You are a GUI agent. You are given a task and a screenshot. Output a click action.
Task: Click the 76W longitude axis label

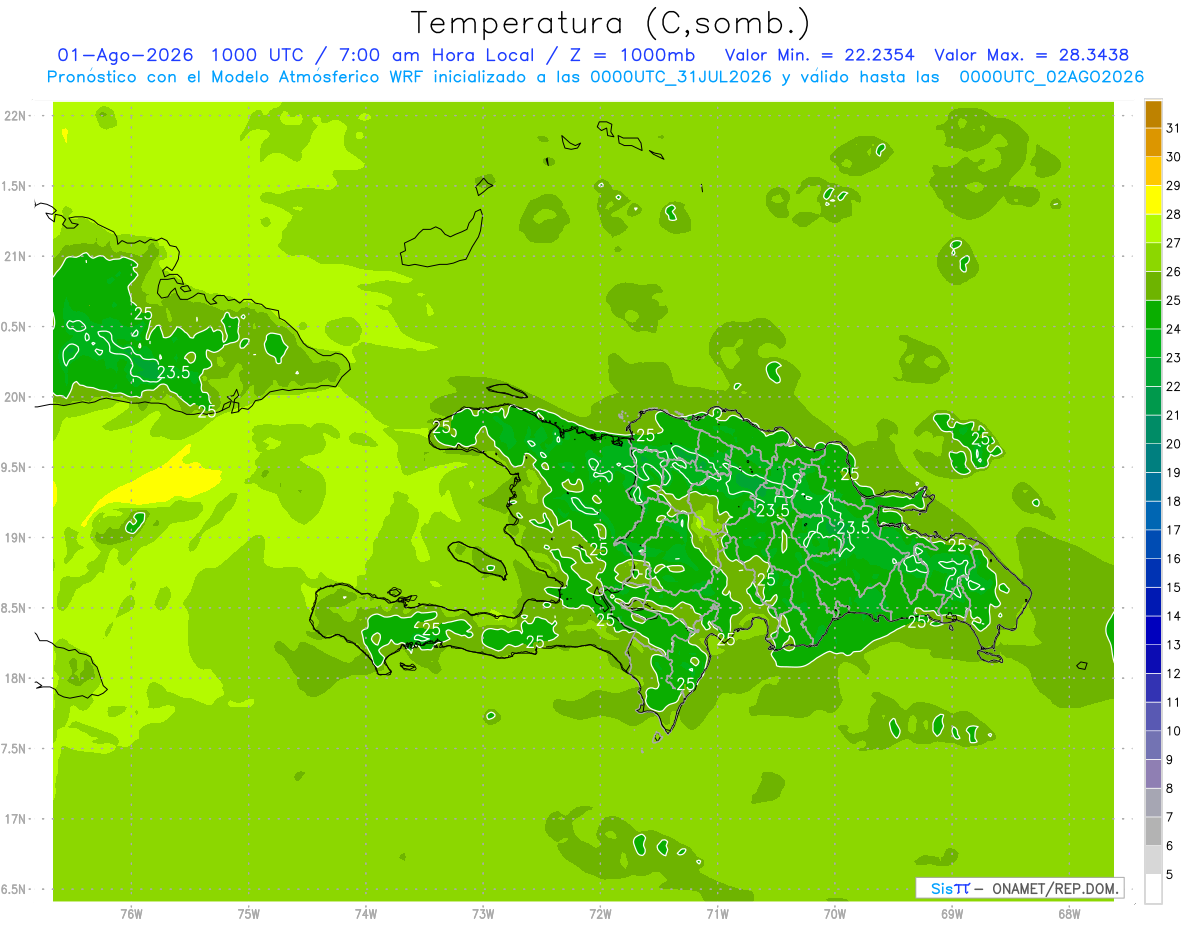[x=131, y=914]
